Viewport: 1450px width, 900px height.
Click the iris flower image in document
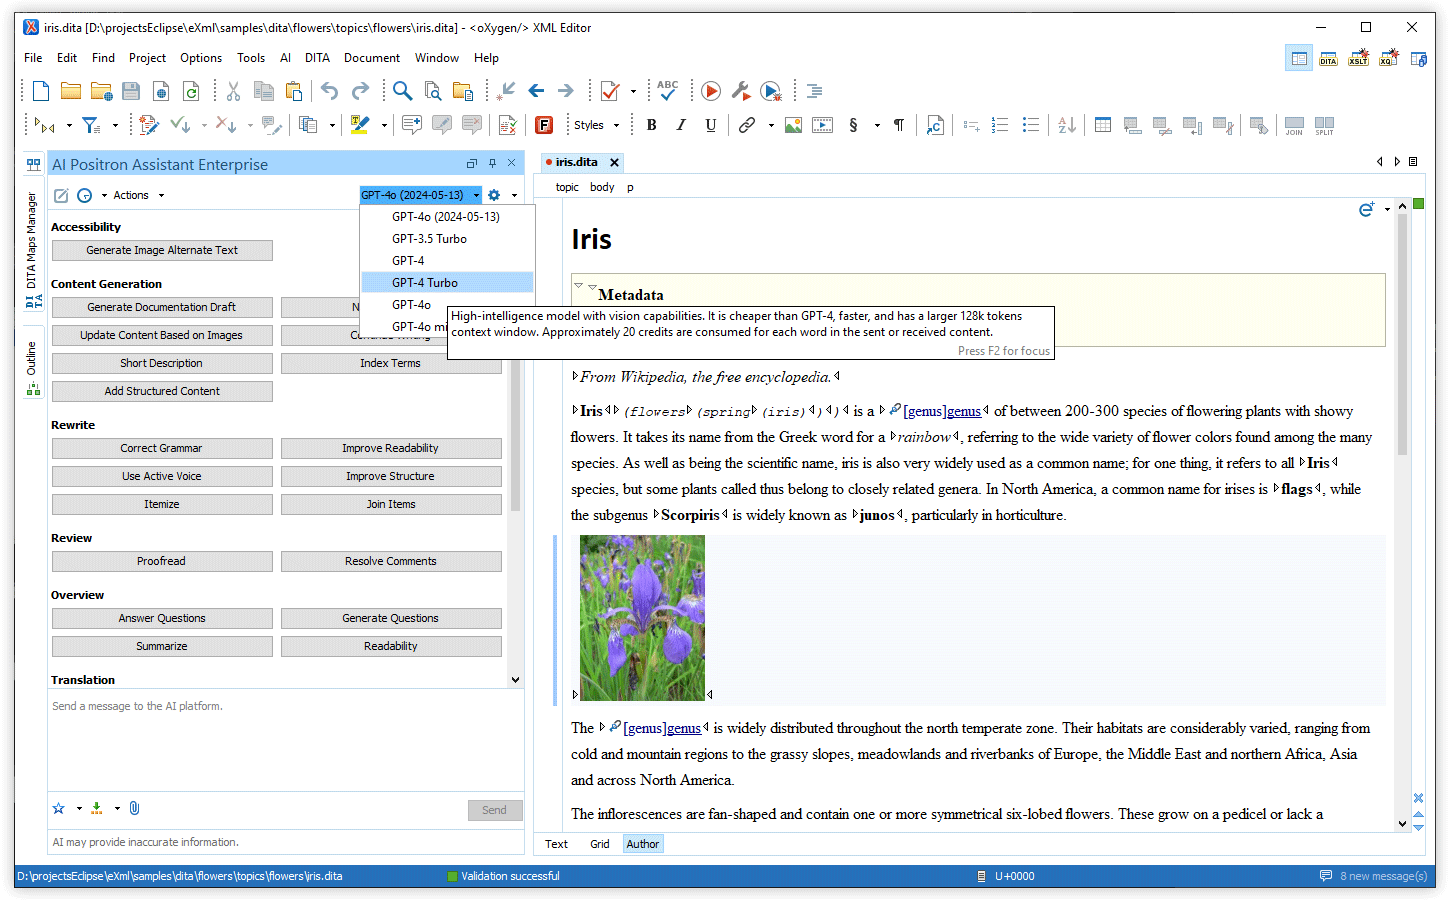pos(642,618)
